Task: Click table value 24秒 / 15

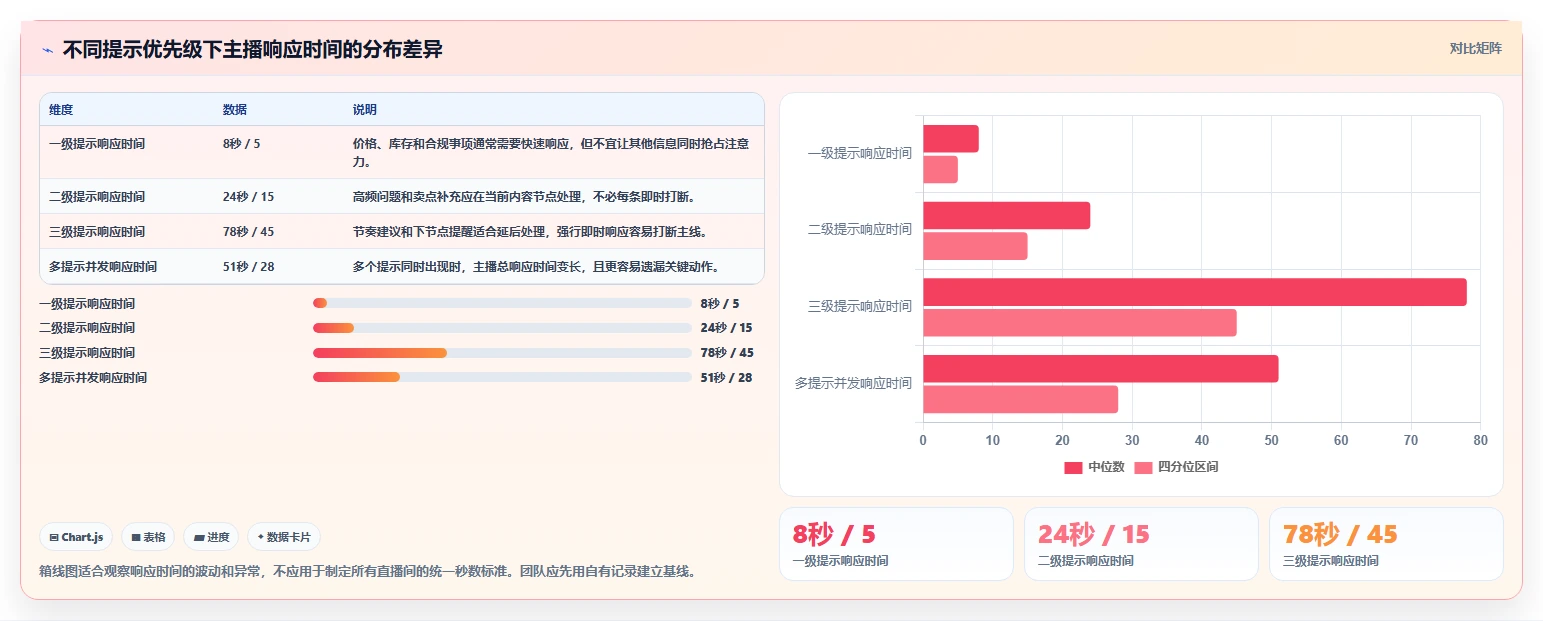Action: click(248, 196)
